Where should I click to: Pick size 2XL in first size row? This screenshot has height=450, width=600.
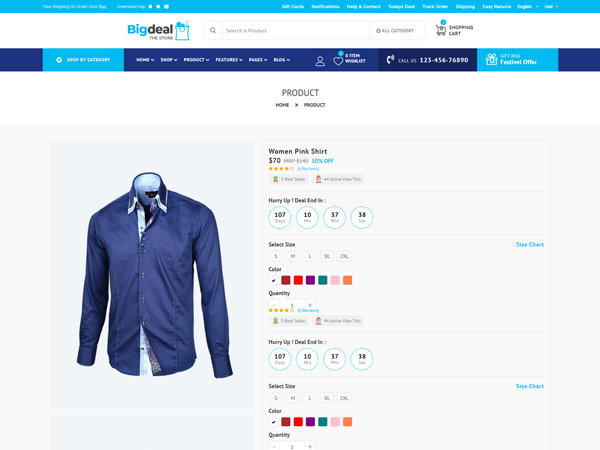click(x=344, y=256)
